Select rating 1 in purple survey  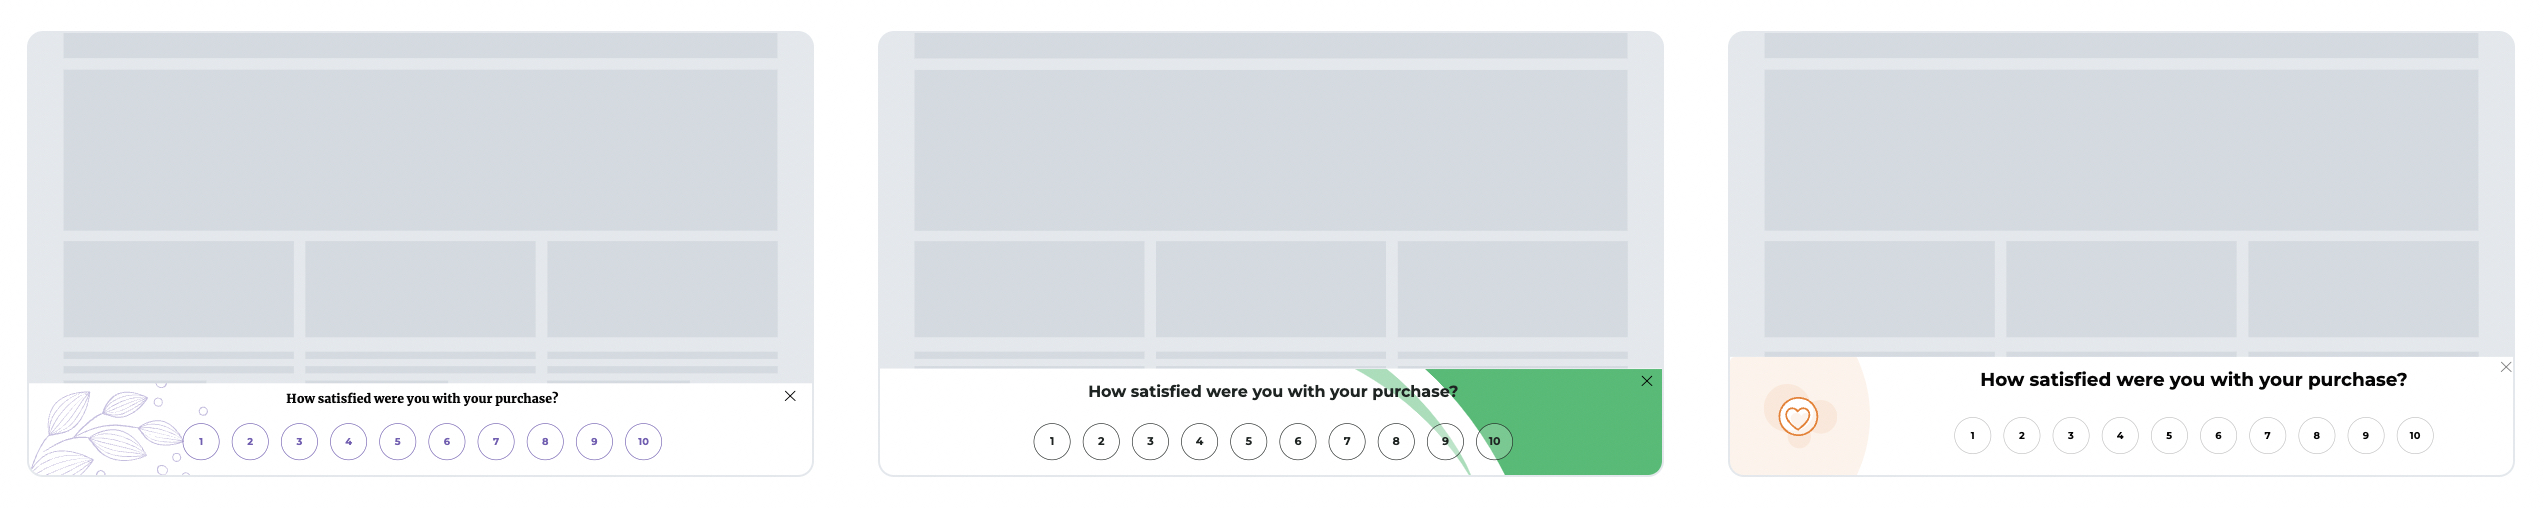click(x=201, y=441)
